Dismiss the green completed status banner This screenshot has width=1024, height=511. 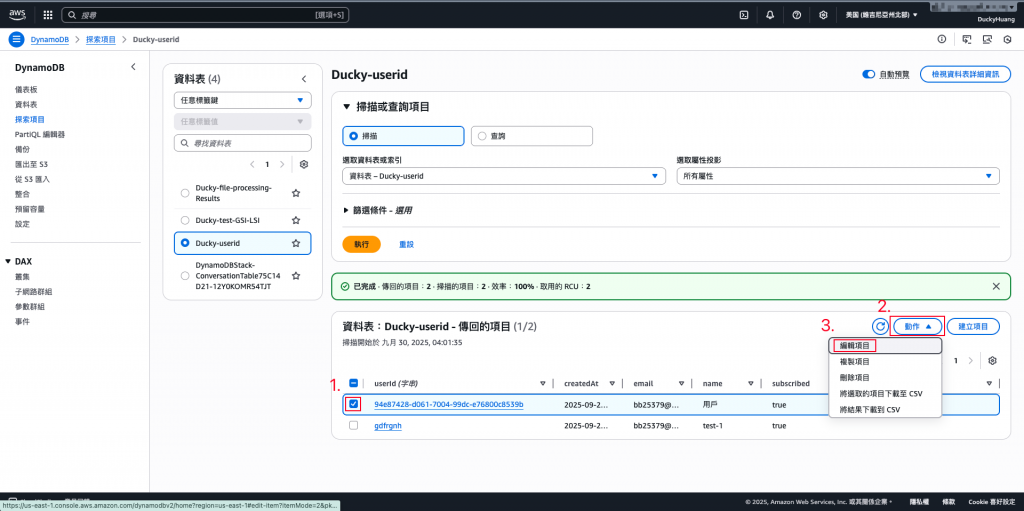(996, 286)
